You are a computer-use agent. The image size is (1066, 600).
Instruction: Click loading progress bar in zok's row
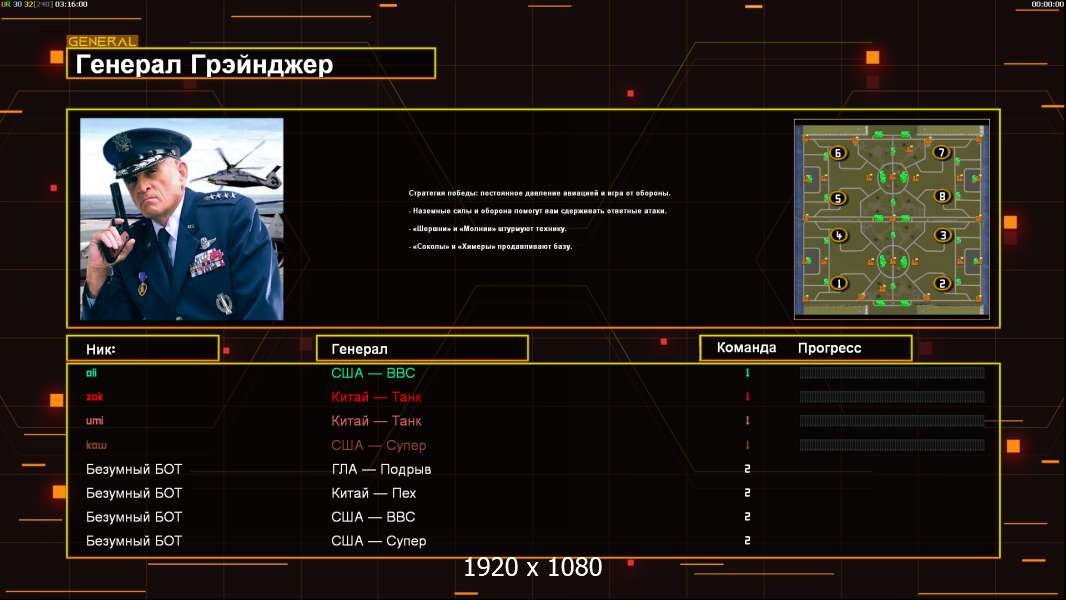[x=892, y=397]
